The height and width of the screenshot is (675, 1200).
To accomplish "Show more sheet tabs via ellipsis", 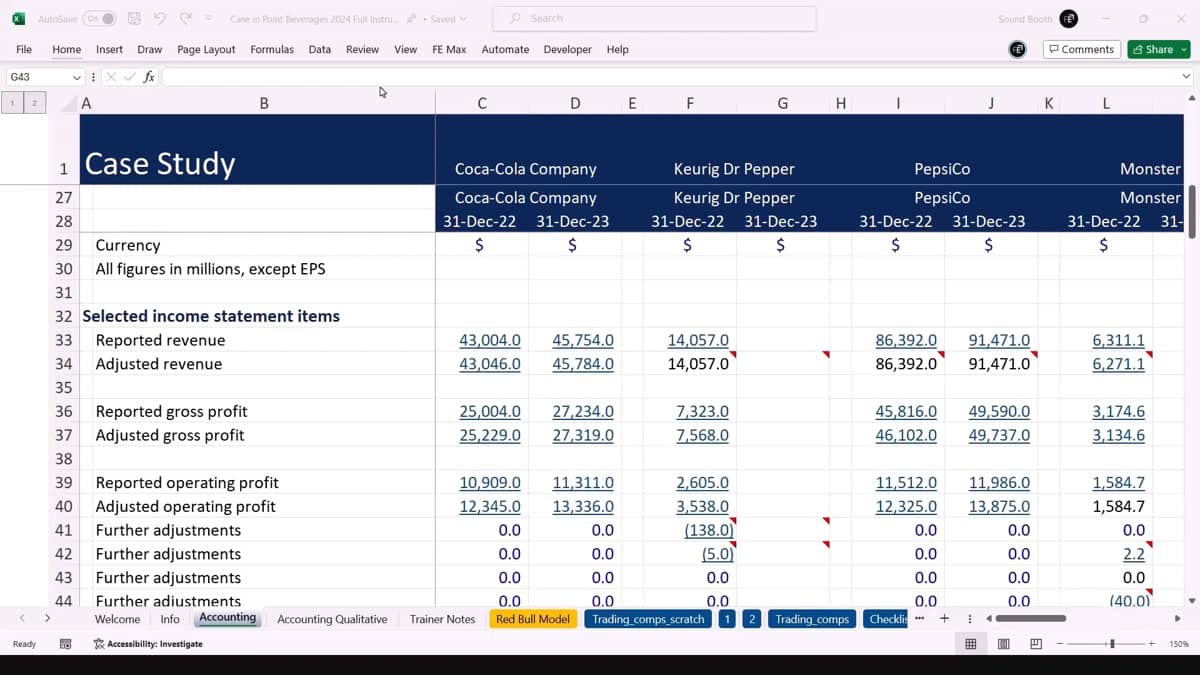I will [919, 619].
